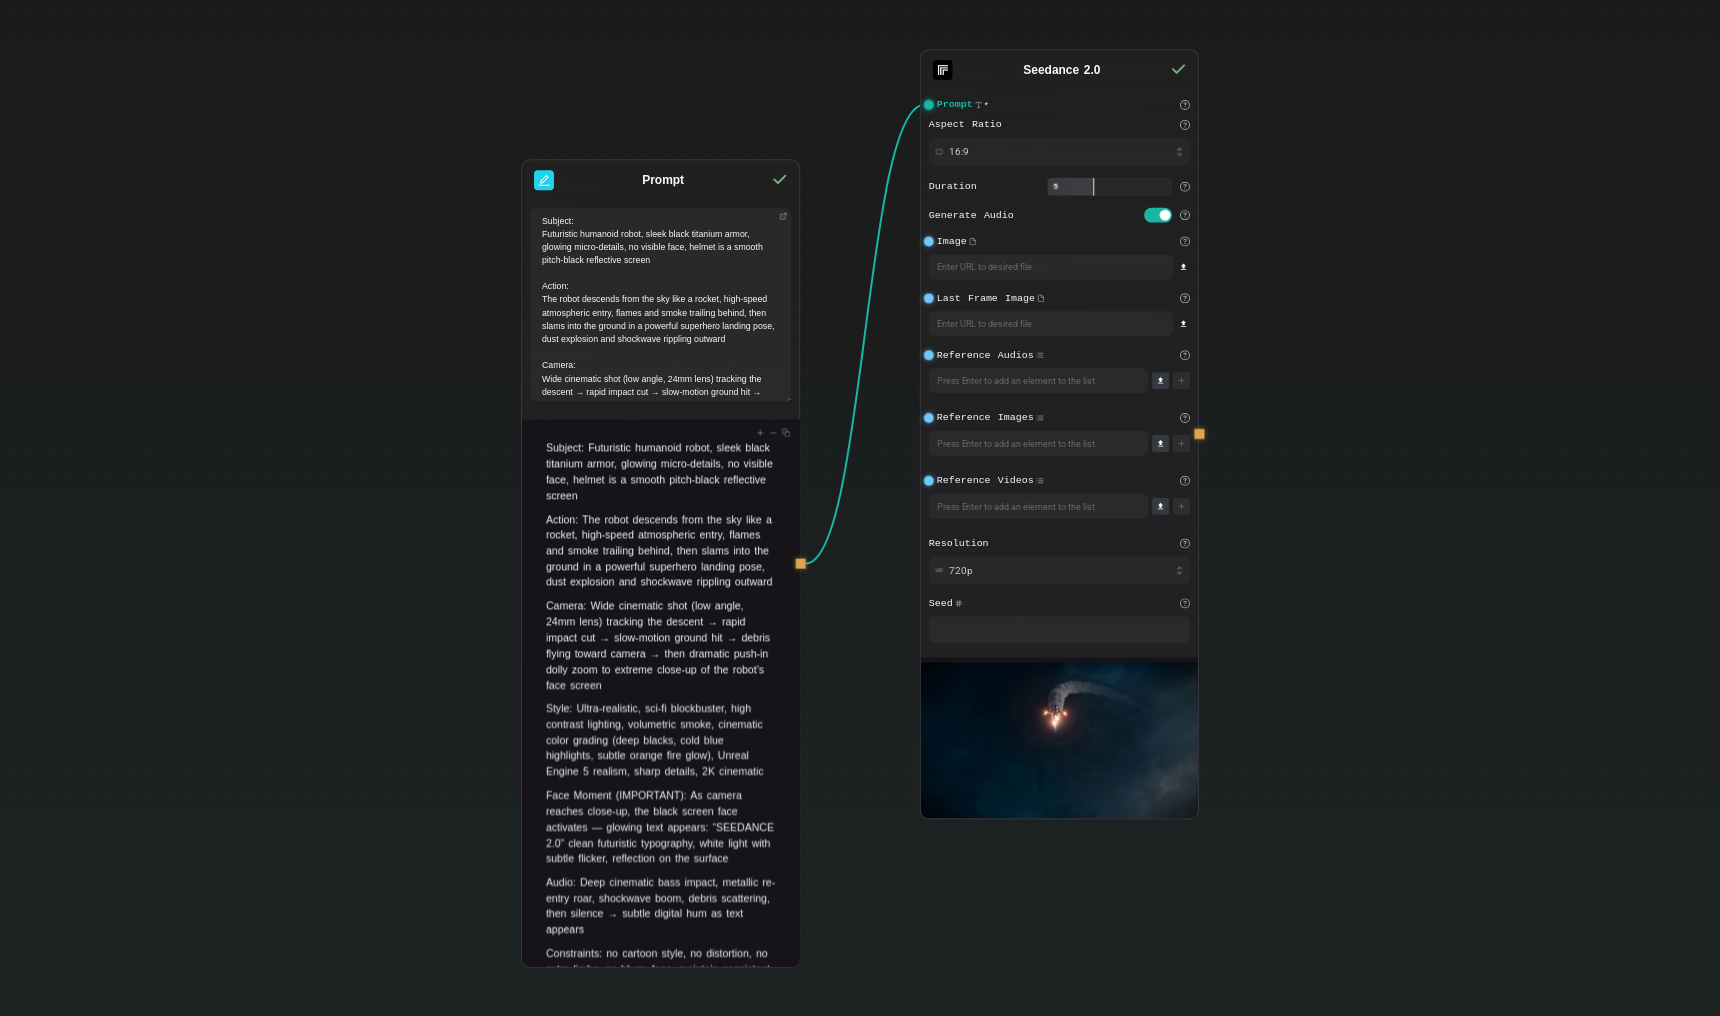Click the rocket video preview thumbnail
This screenshot has width=1720, height=1016.
pyautogui.click(x=1059, y=738)
